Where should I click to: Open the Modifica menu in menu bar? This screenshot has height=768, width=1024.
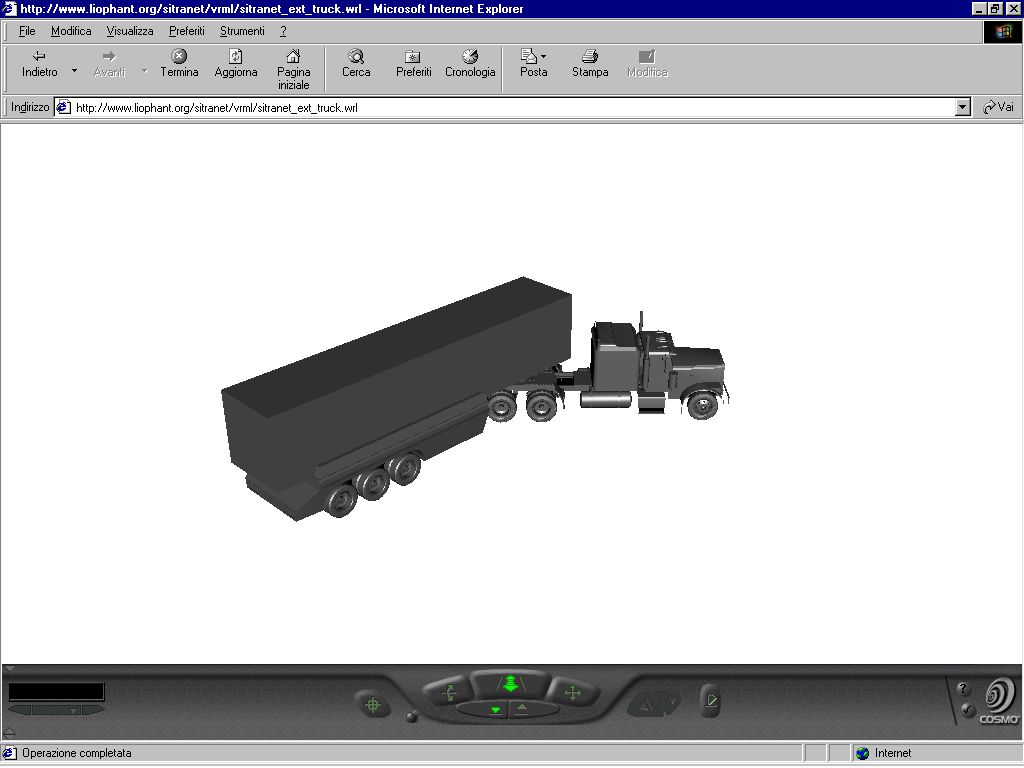(71, 31)
